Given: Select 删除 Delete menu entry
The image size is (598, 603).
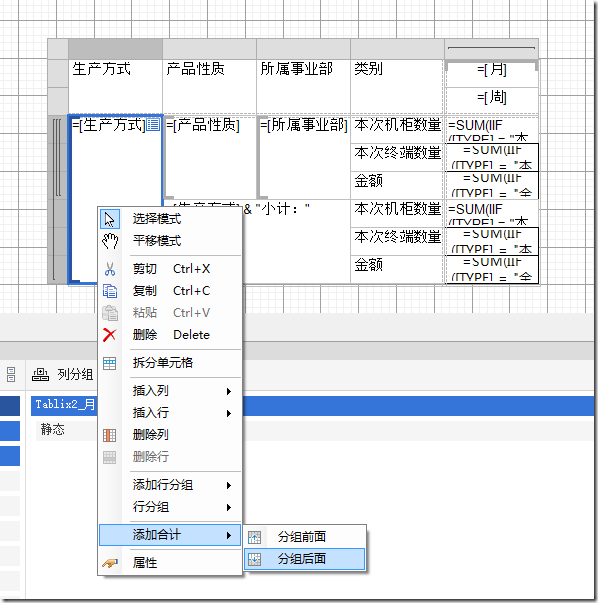Looking at the screenshot, I should (170, 335).
